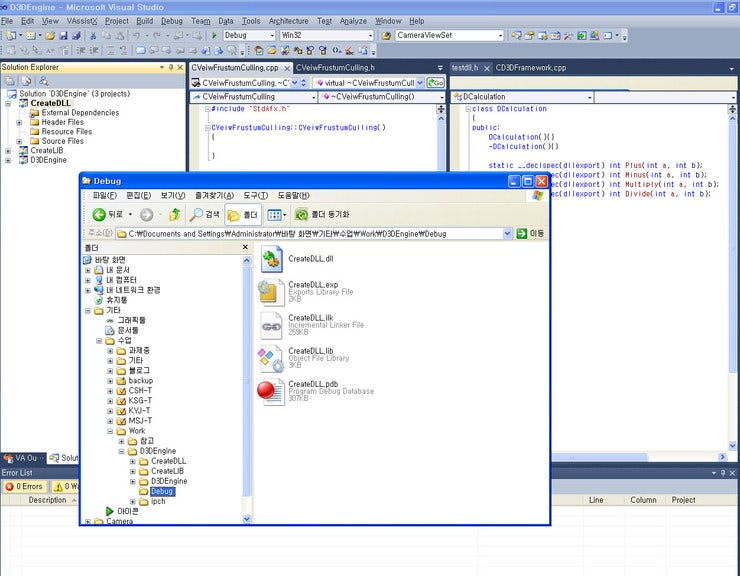This screenshot has width=740, height=576.
Task: Switch to the VA Outline tab
Action: 23,458
